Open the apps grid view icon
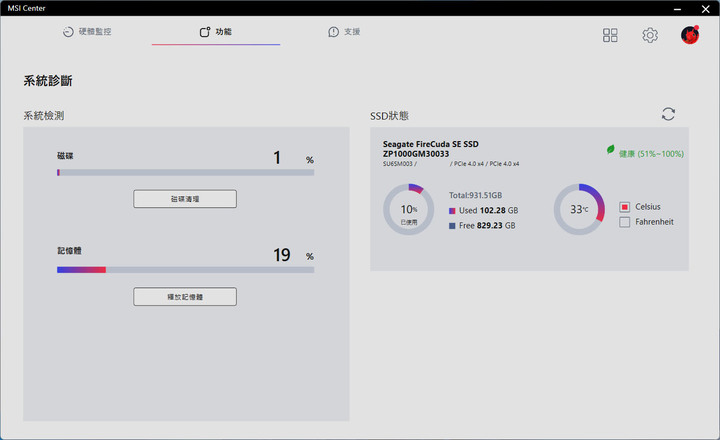720x440 pixels. point(610,35)
